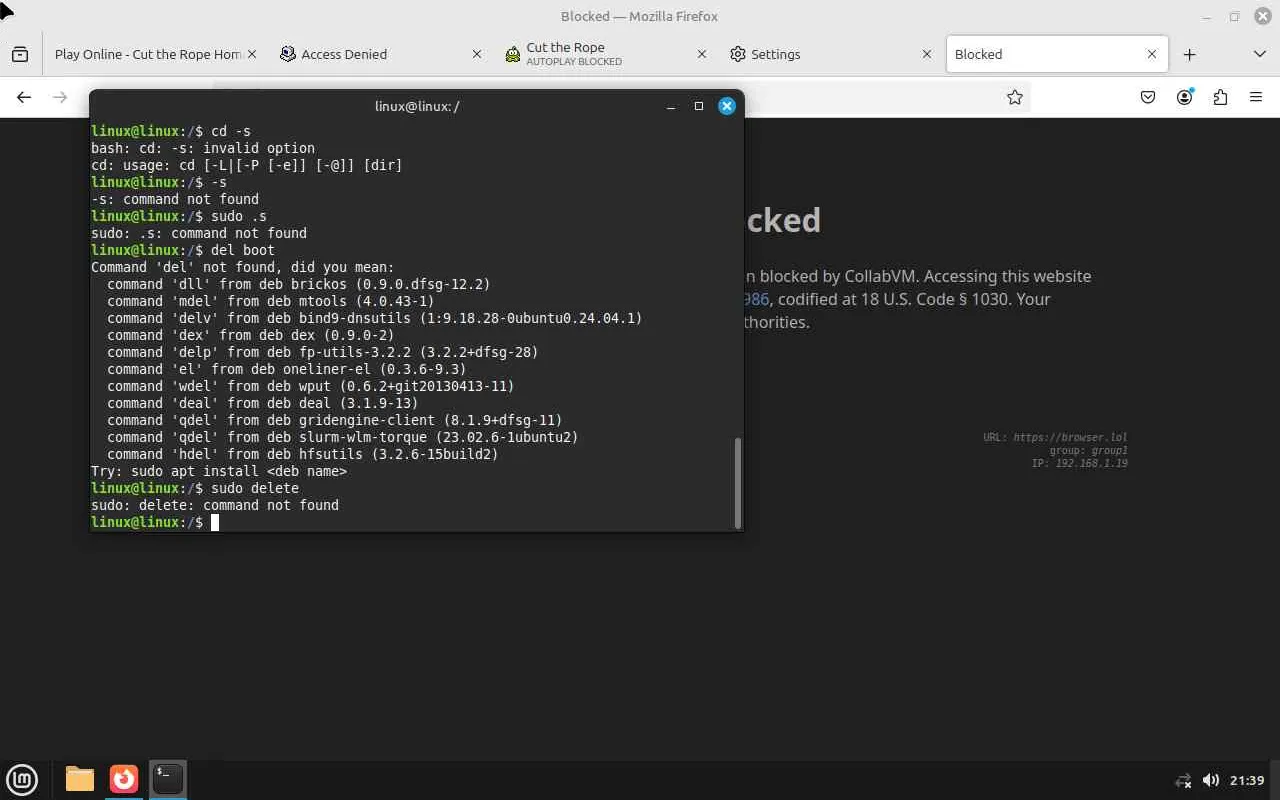Open the Firefox hamburger application menu

pyautogui.click(x=1256, y=97)
